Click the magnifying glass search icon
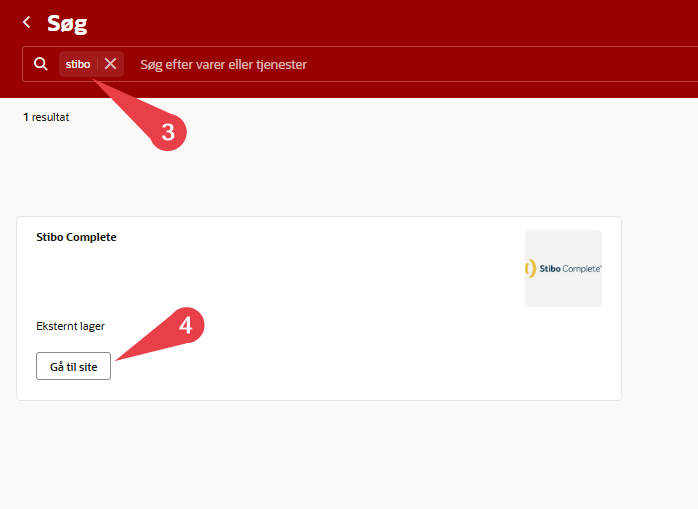698x509 pixels. (41, 64)
